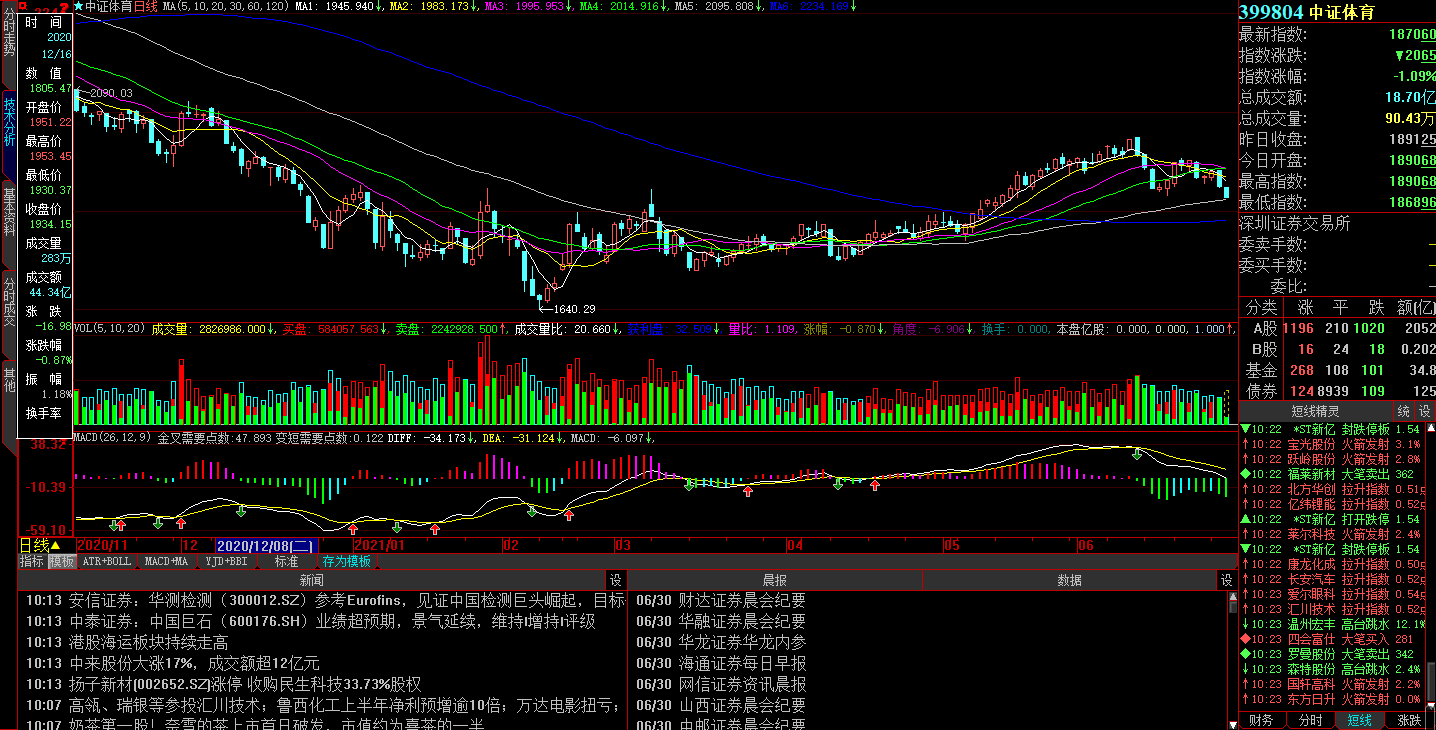Click the red diamond alert for 四会富仕
This screenshot has width=1436, height=730.
[x=1244, y=639]
